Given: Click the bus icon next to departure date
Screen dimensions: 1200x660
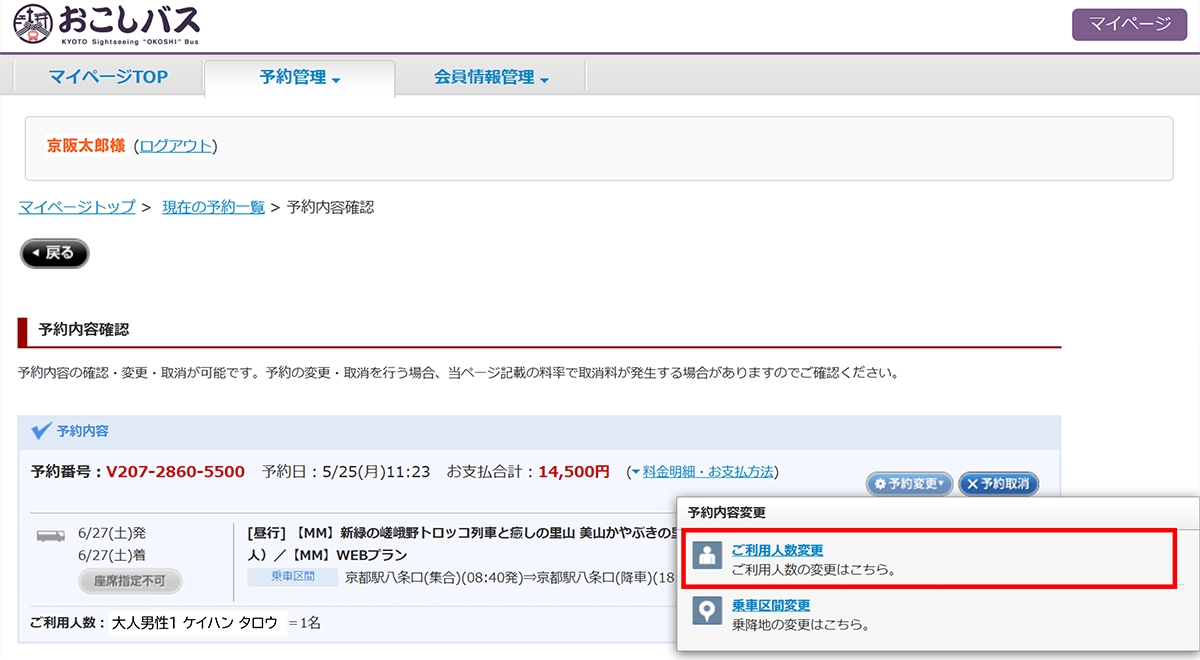Looking at the screenshot, I should click(x=51, y=535).
